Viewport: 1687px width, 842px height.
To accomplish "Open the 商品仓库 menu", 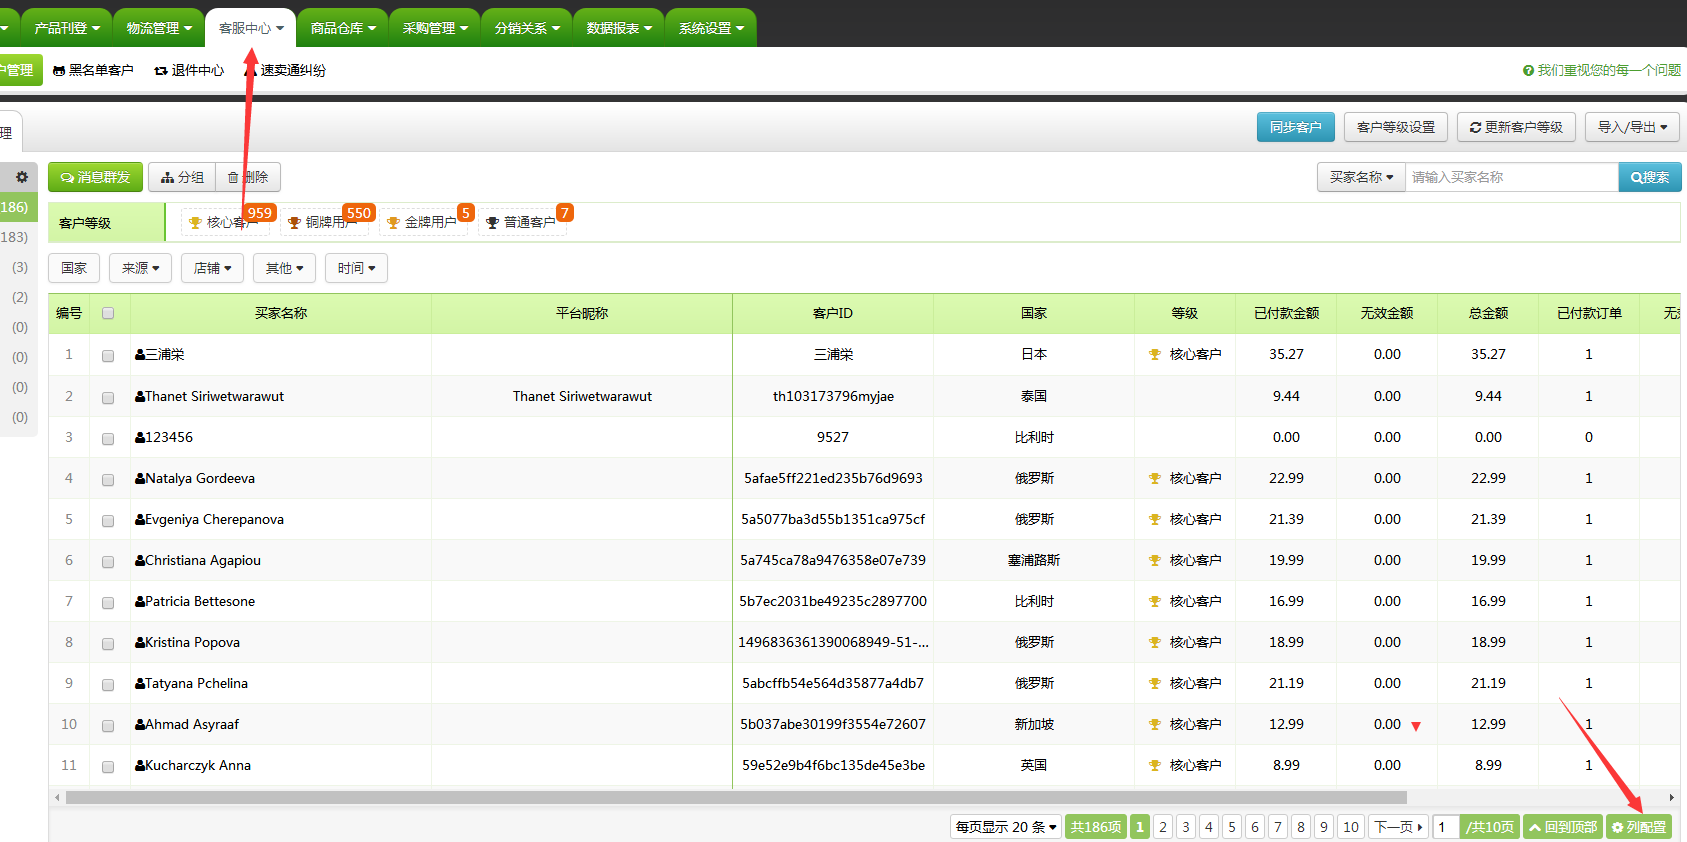I will pos(343,28).
